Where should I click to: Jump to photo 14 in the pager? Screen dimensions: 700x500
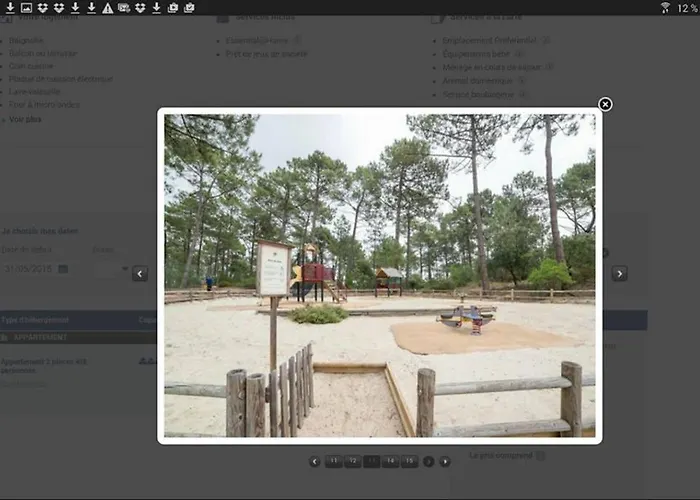pyautogui.click(x=391, y=461)
